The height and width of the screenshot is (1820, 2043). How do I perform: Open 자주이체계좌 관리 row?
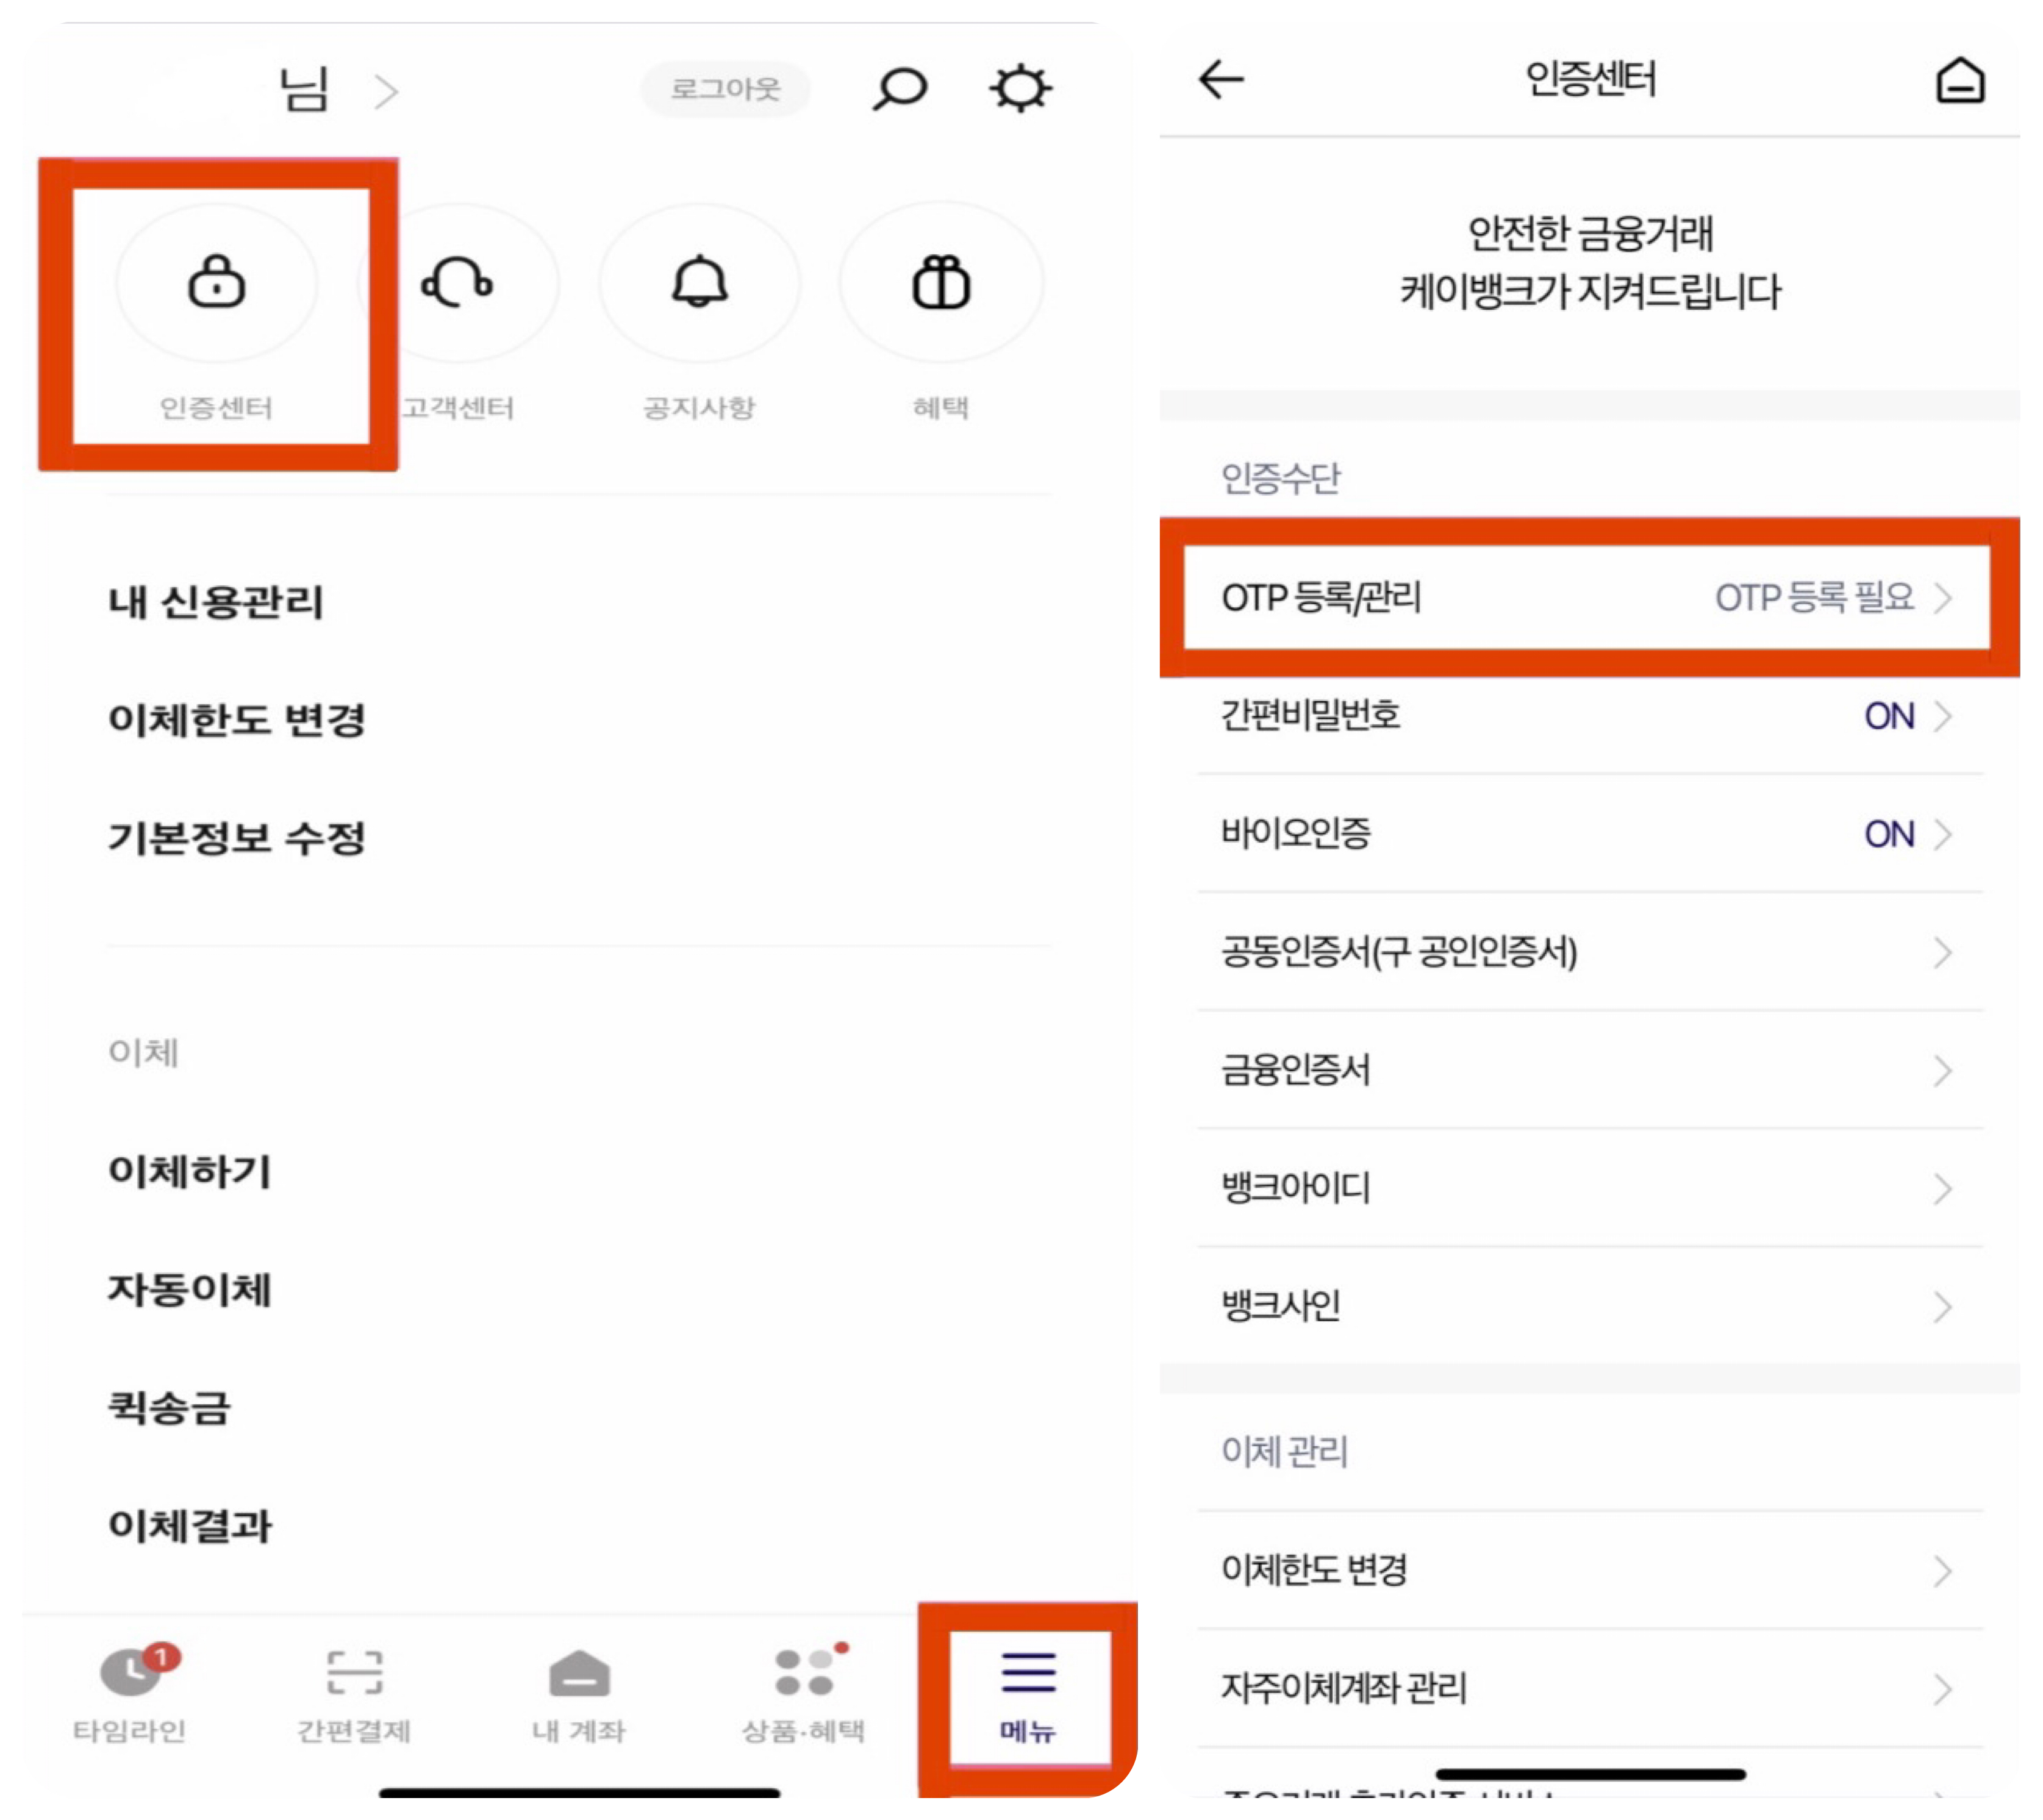point(1590,1688)
